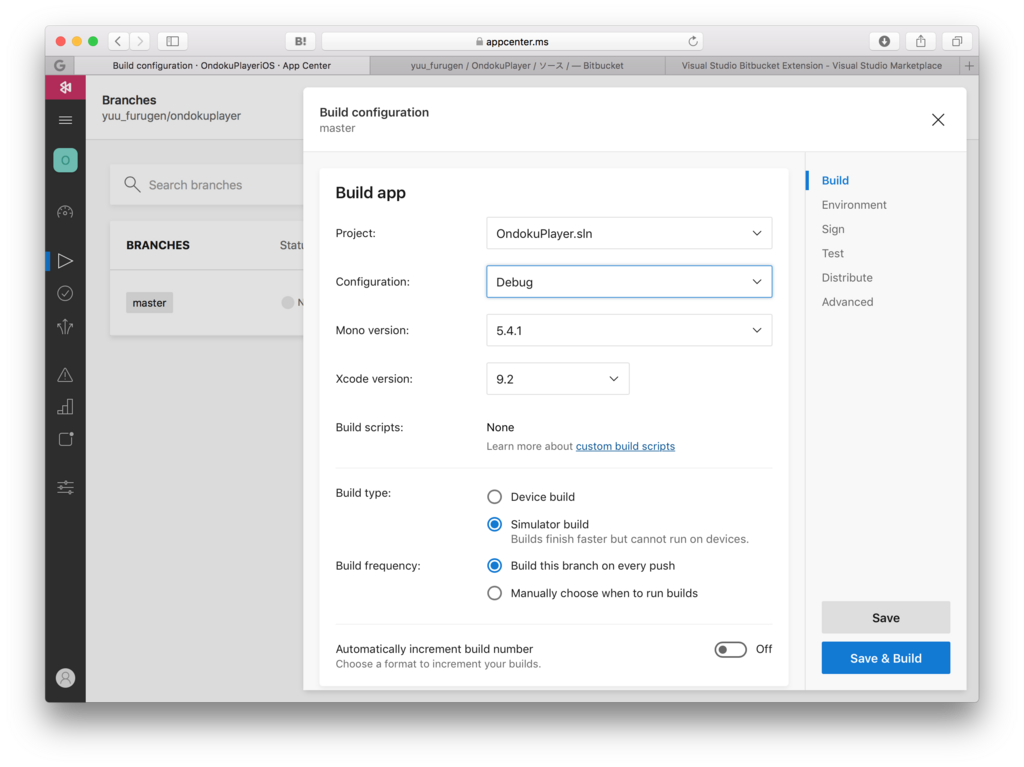Click the BRANCHES column header
1024x767 pixels.
pyautogui.click(x=158, y=245)
